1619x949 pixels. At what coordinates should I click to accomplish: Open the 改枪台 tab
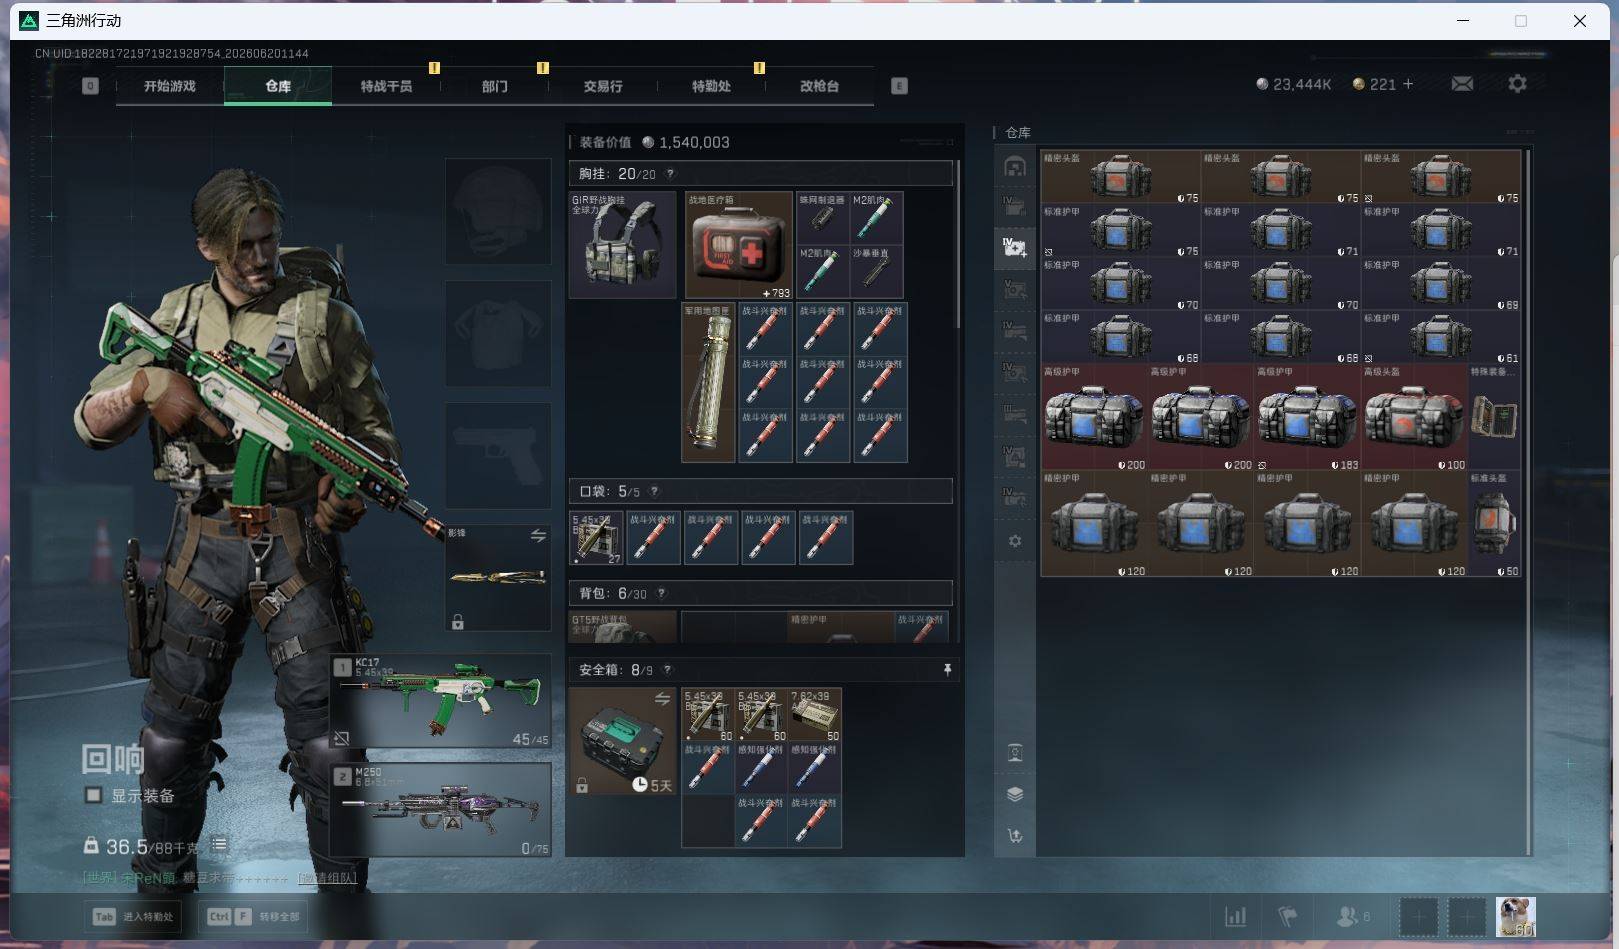819,86
